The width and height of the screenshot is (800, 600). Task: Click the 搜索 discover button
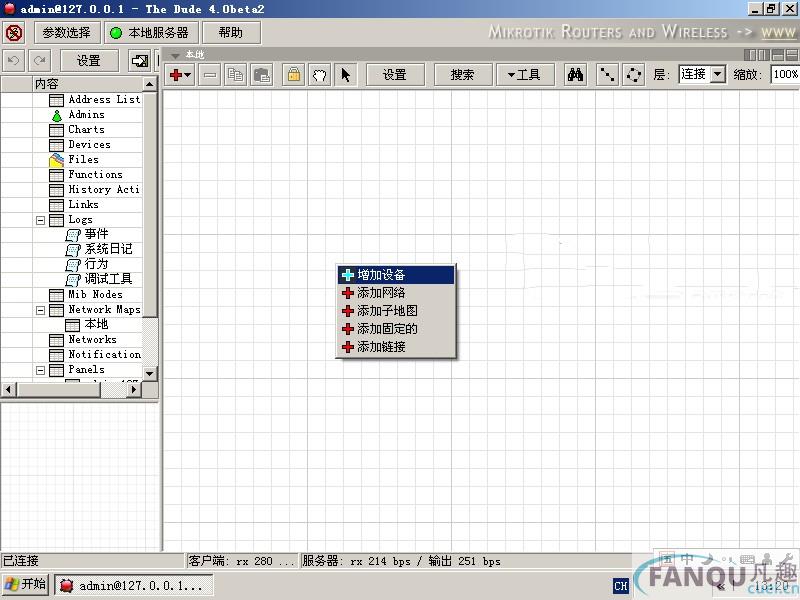(x=463, y=75)
